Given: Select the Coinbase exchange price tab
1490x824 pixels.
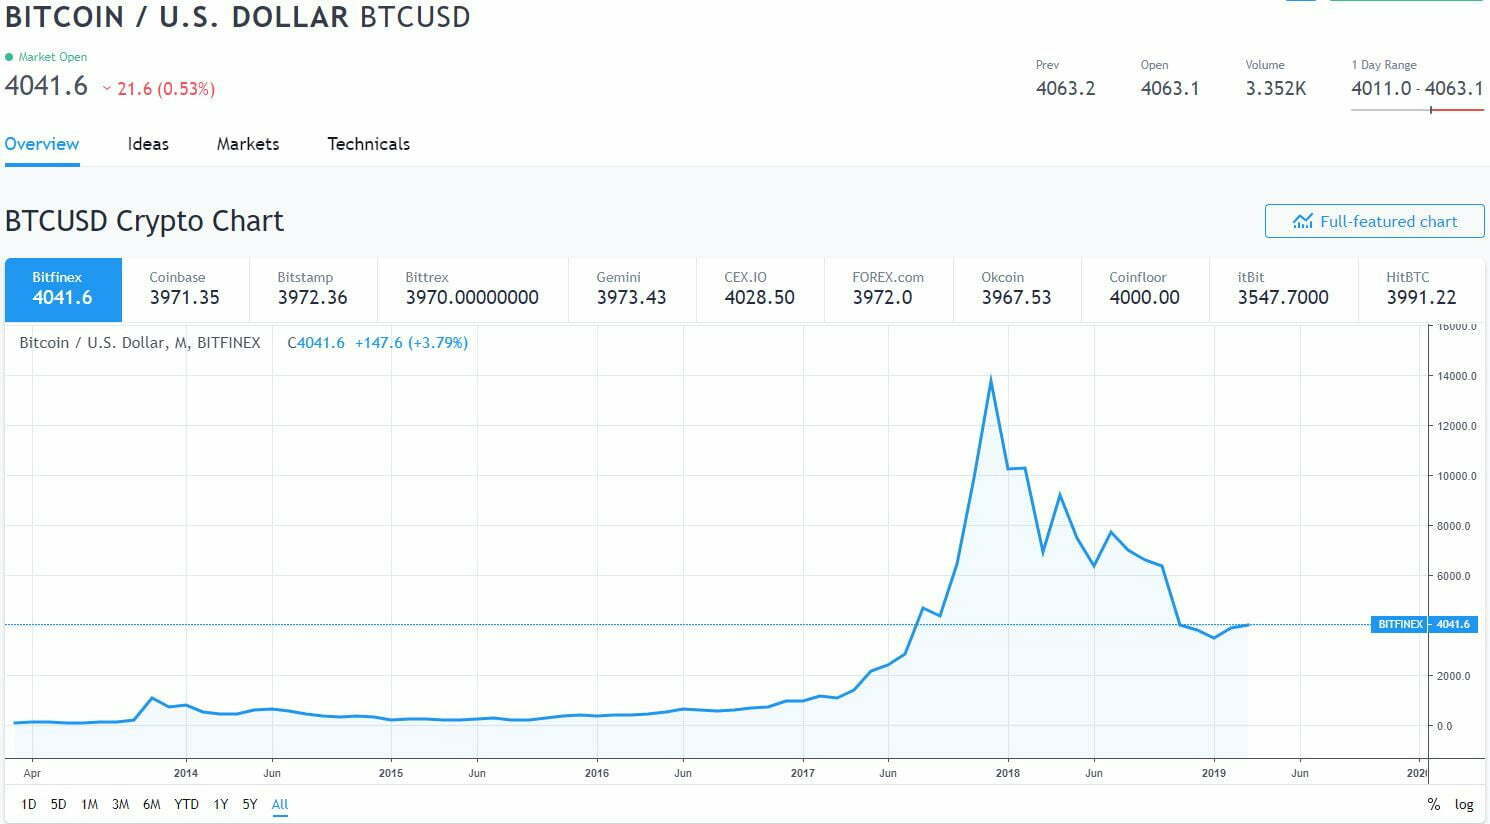Looking at the screenshot, I should tap(185, 288).
